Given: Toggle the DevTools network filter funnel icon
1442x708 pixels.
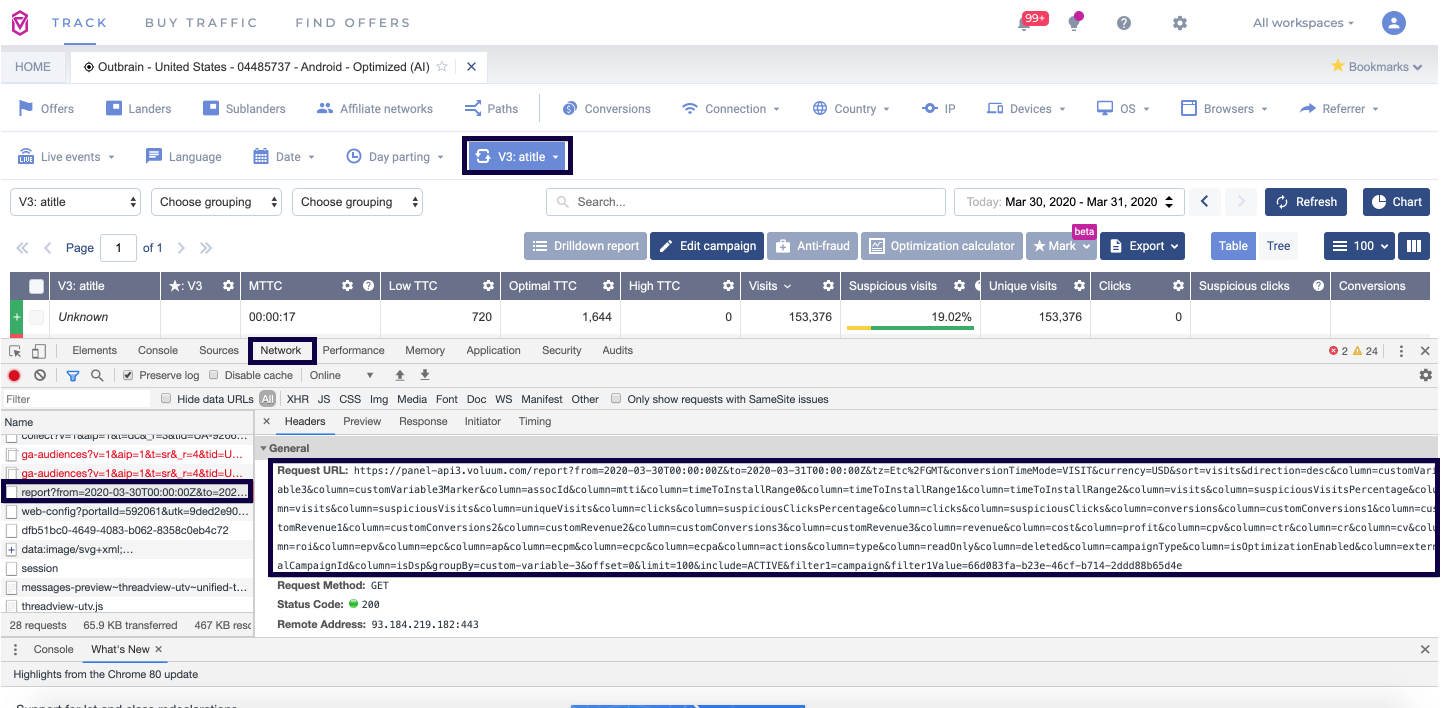Looking at the screenshot, I should tap(73, 375).
